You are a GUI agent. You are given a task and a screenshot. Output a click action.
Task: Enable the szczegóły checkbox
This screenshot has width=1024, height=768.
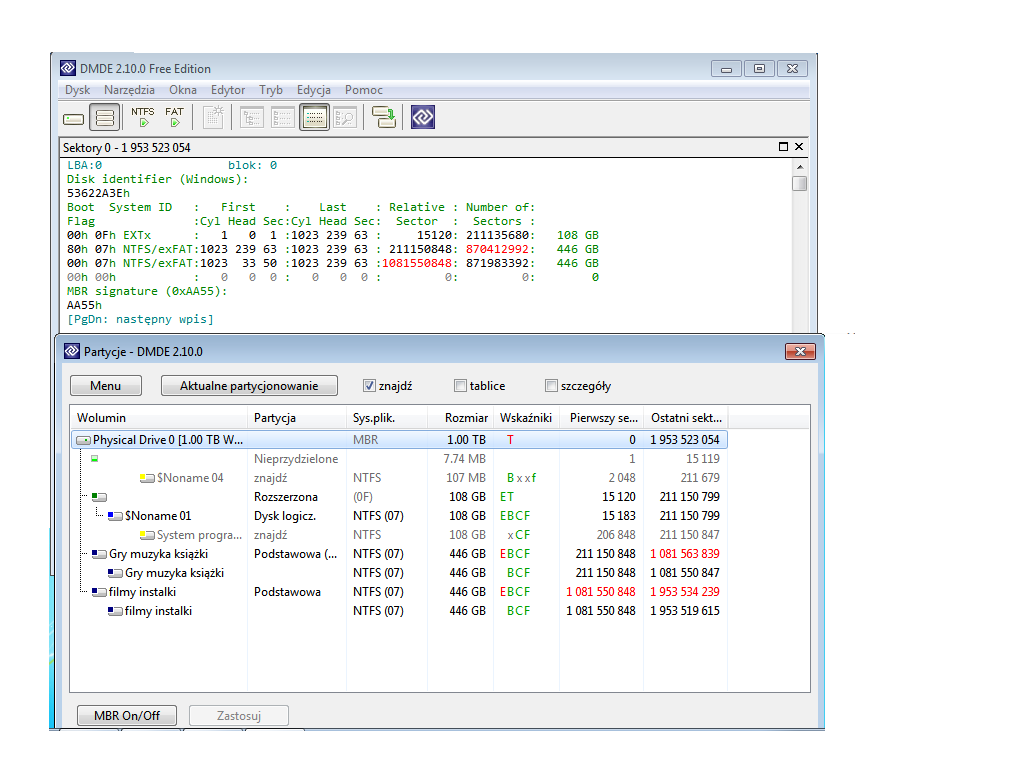click(551, 386)
